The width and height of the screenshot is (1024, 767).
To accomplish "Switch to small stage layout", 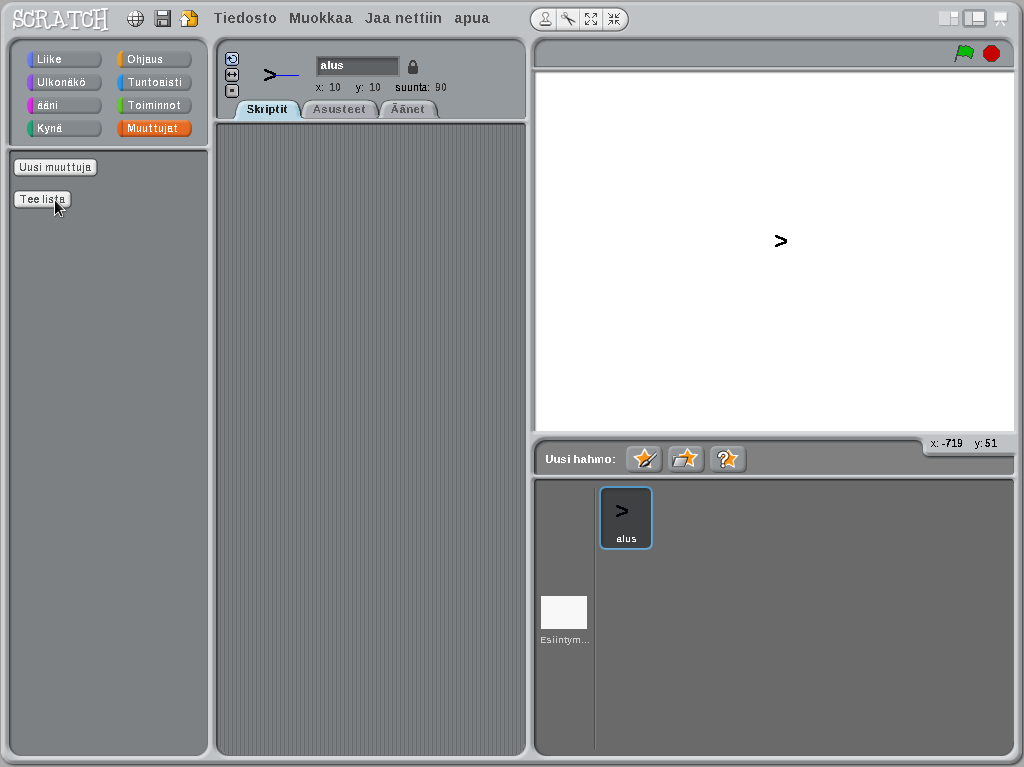I will pos(948,19).
